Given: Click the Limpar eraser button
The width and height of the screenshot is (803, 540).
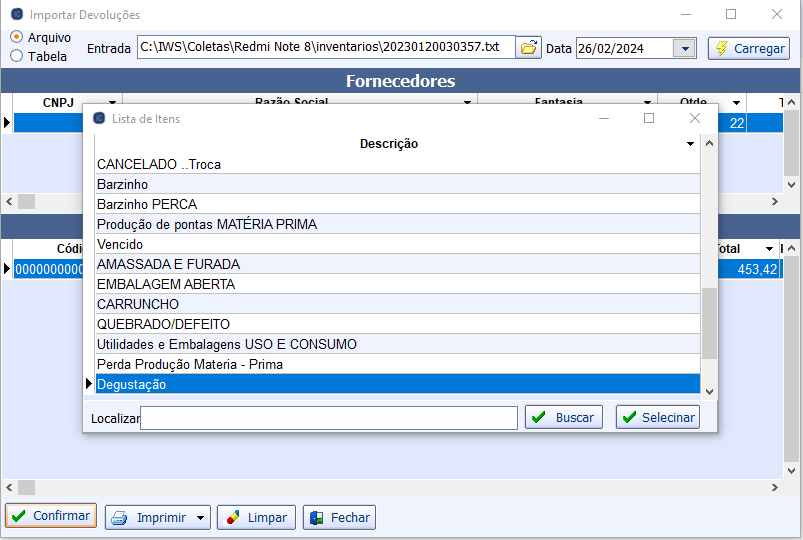Looking at the screenshot, I should click(x=256, y=517).
